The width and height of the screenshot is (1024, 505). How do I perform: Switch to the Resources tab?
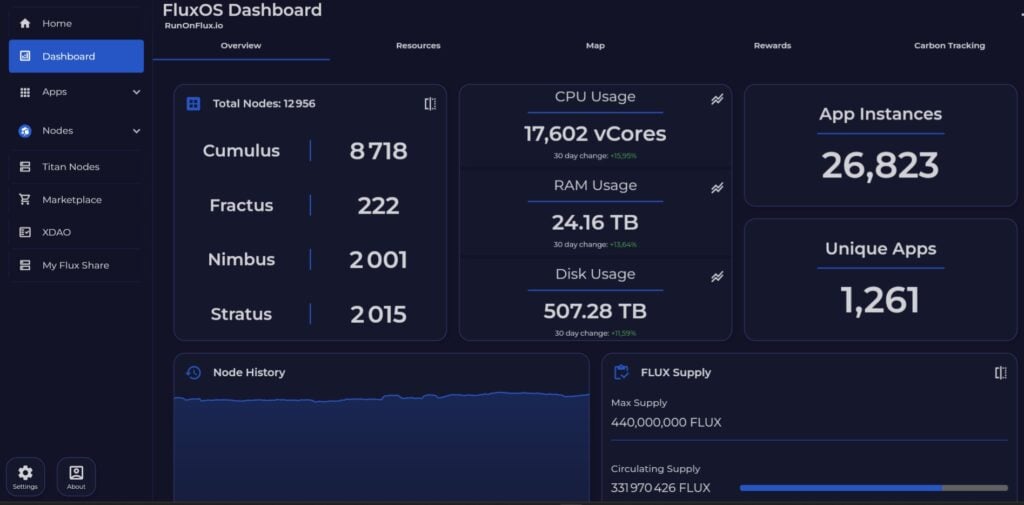(418, 46)
